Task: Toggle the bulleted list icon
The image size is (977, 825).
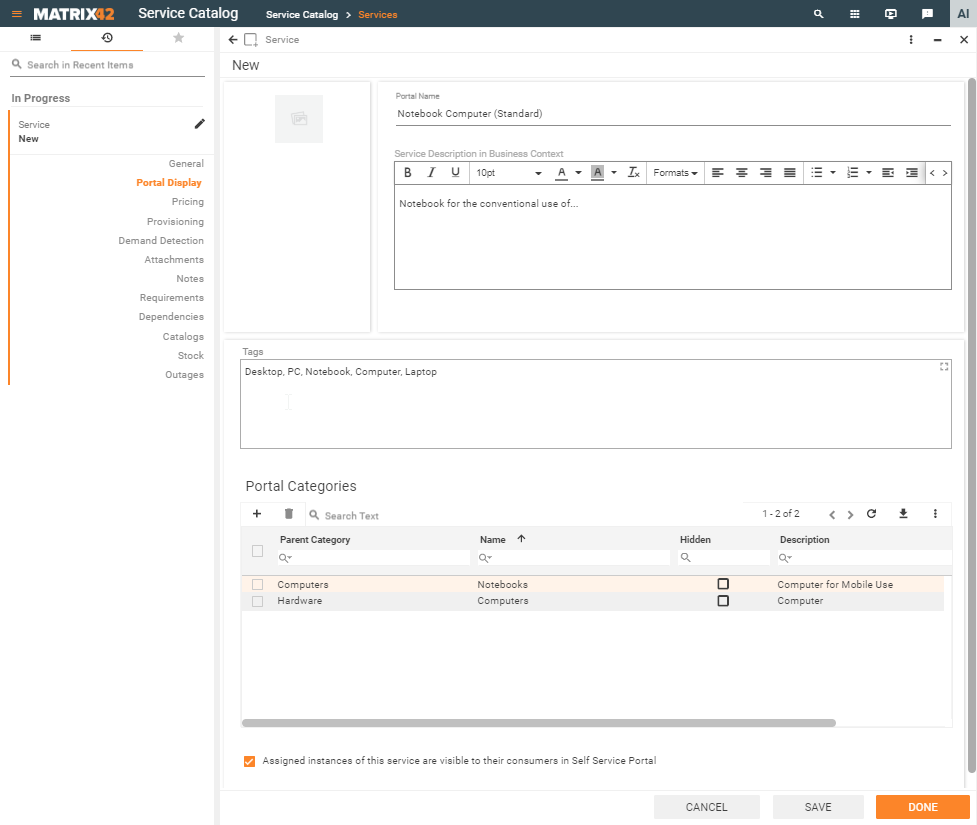Action: coord(818,172)
